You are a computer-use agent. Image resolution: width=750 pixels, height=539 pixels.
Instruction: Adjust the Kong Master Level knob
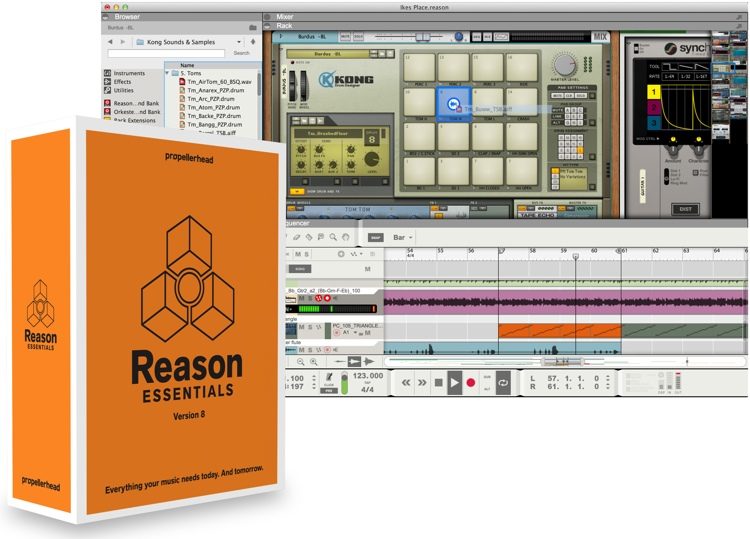564,65
